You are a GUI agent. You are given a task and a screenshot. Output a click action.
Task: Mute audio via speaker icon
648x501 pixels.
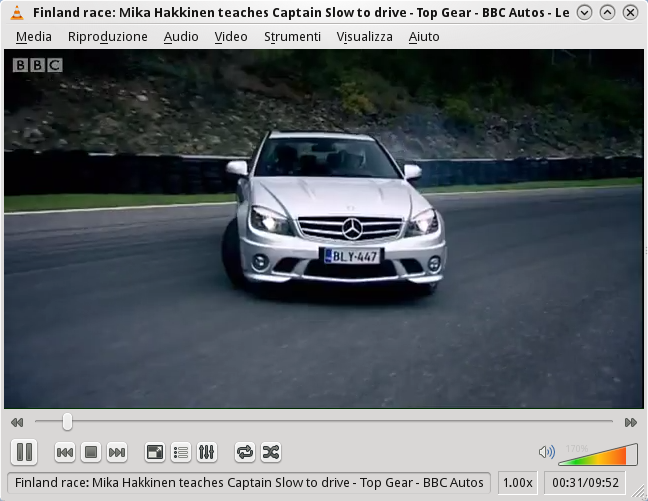pyautogui.click(x=546, y=452)
